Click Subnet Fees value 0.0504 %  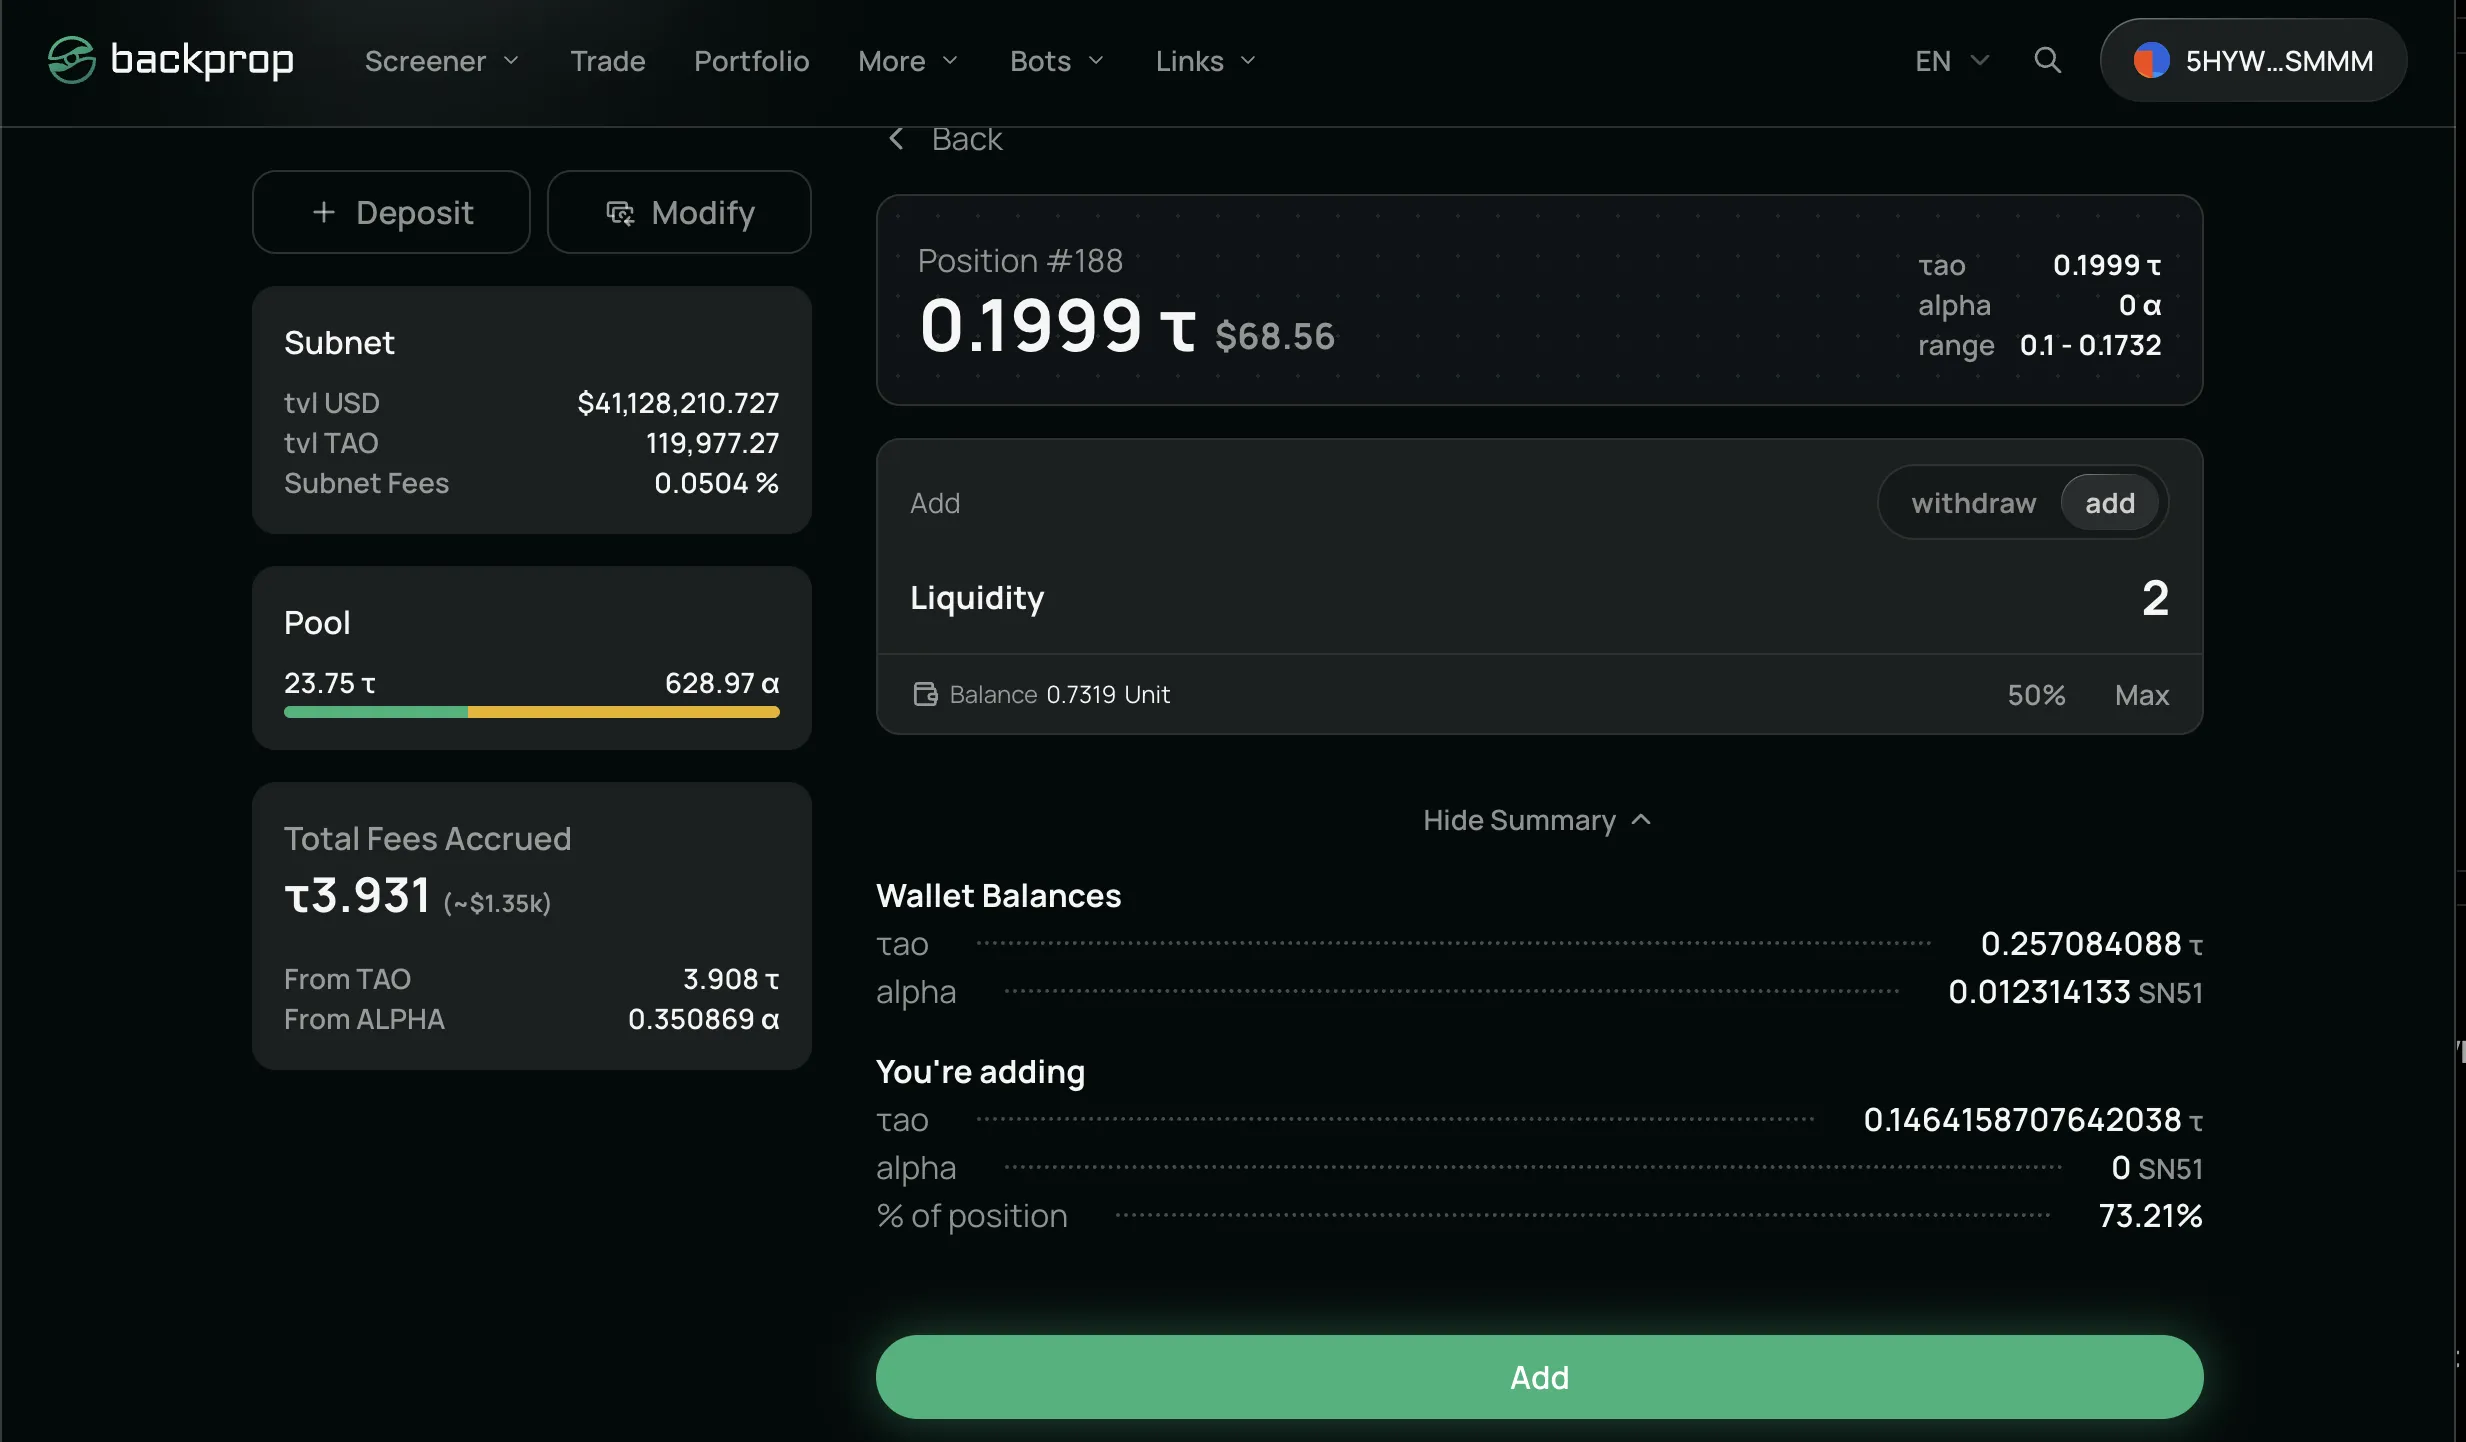(716, 483)
